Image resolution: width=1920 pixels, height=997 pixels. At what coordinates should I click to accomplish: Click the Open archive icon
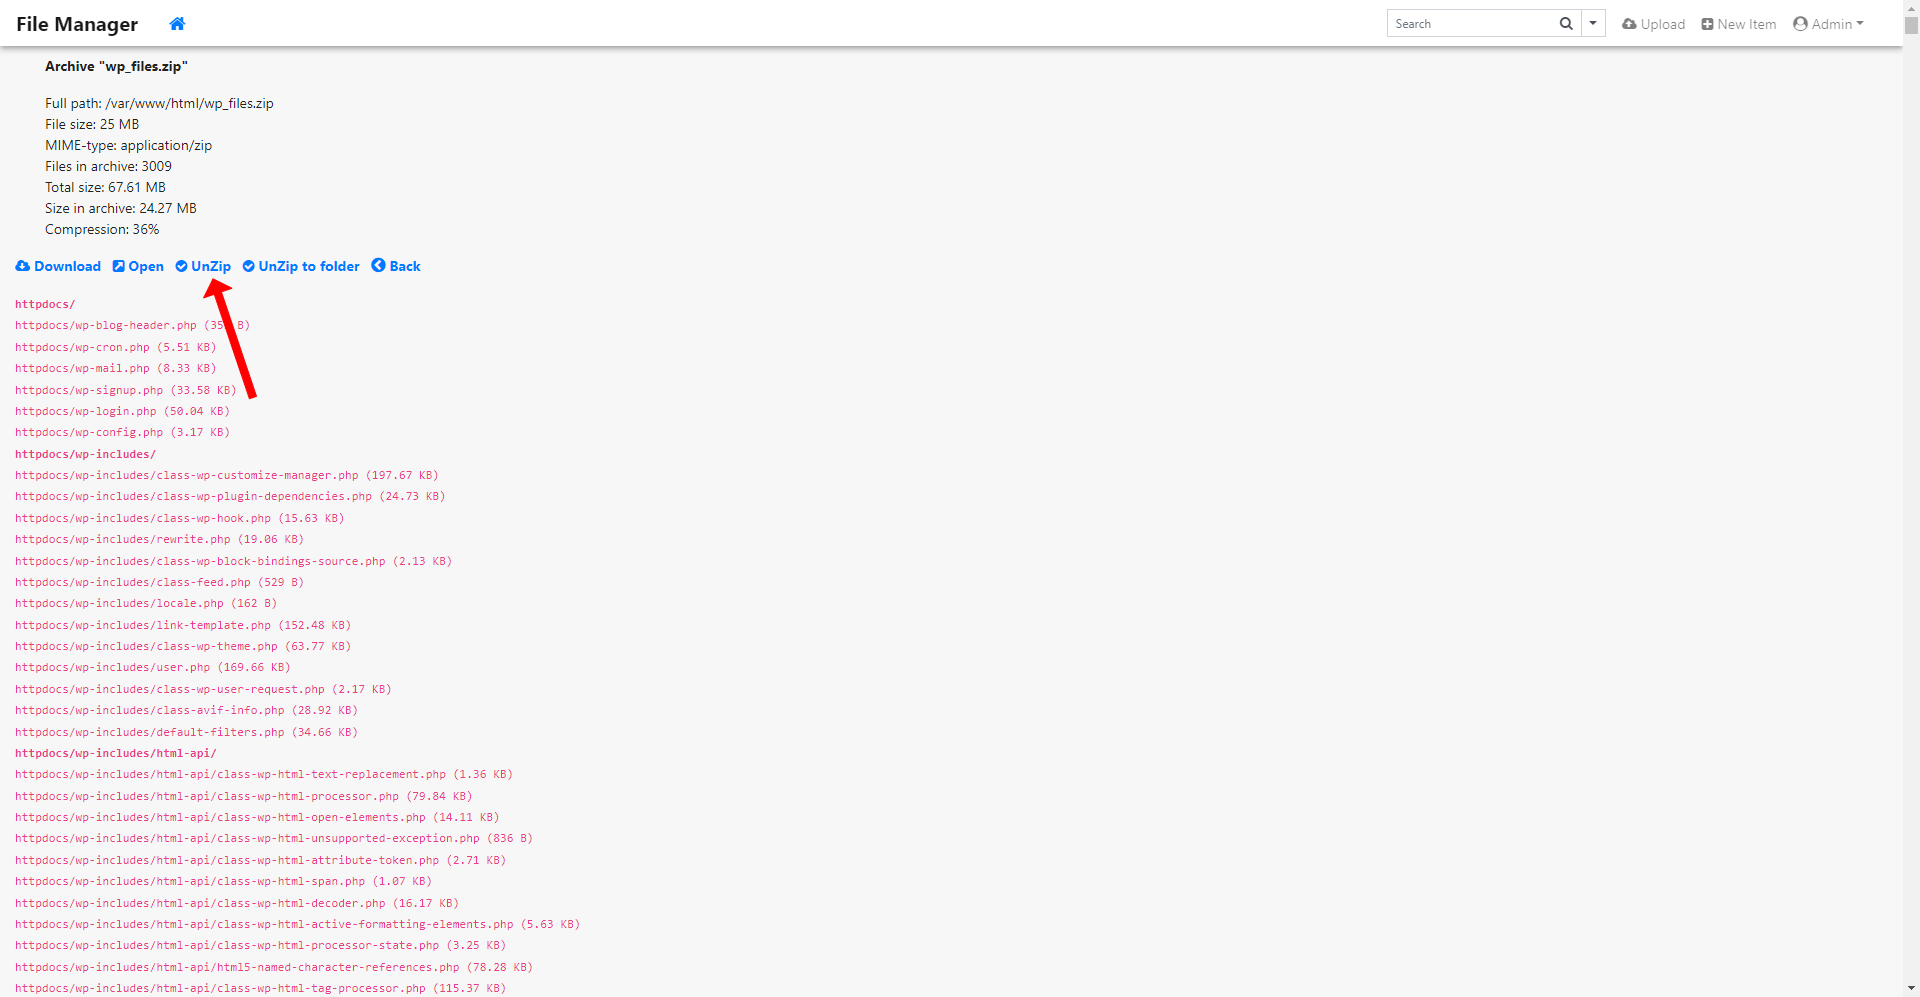[x=118, y=266]
